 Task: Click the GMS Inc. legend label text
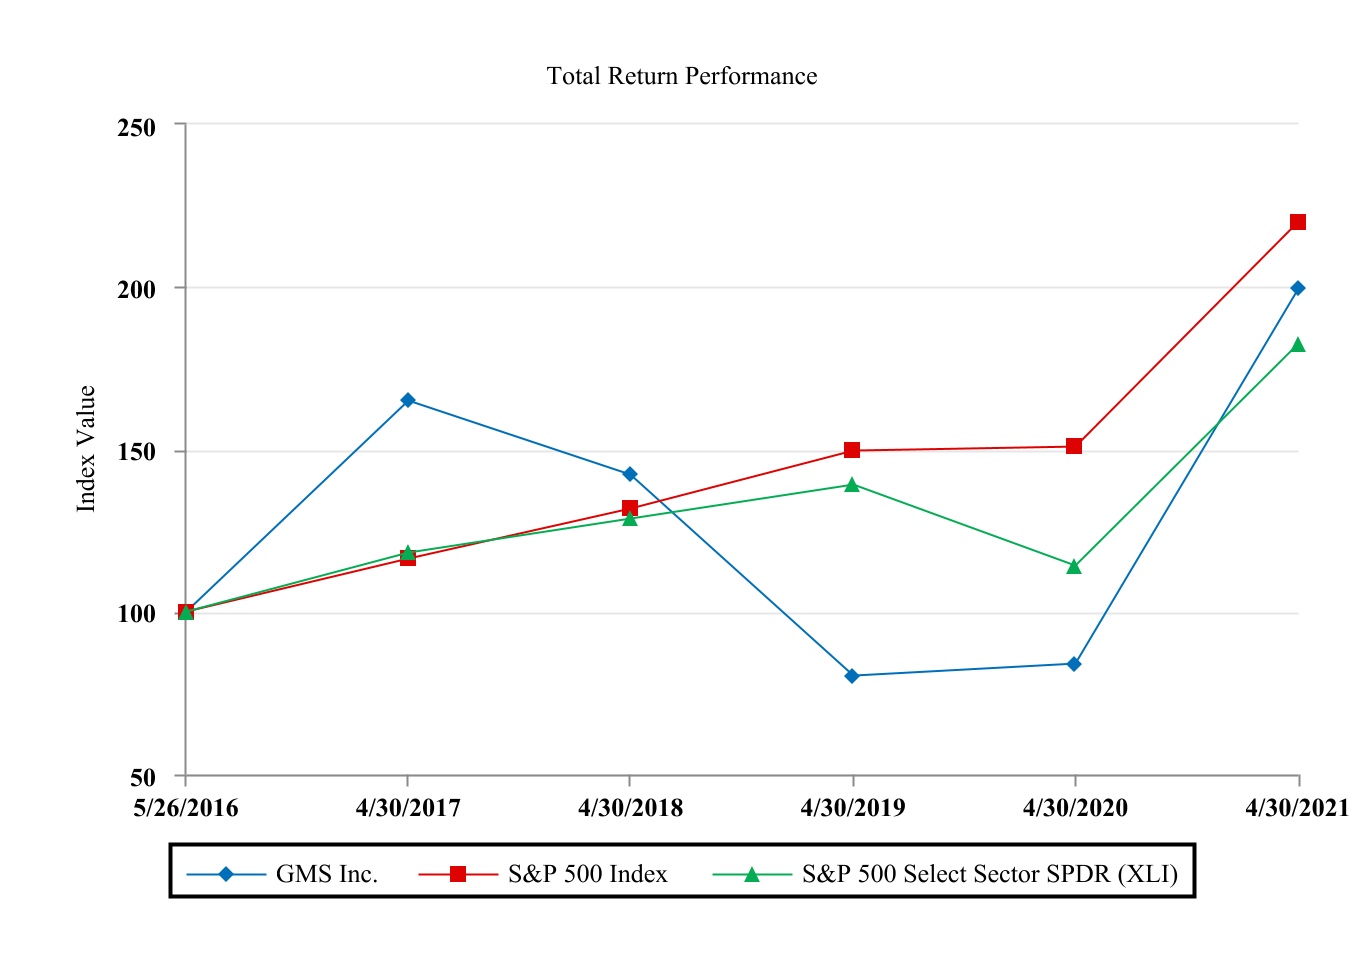pyautogui.click(x=327, y=874)
